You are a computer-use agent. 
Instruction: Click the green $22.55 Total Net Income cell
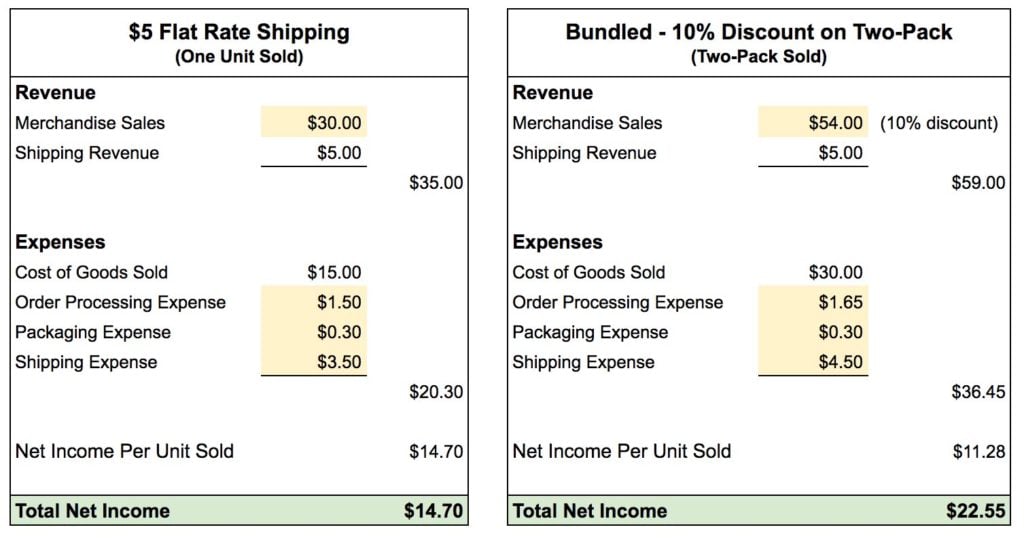(976, 511)
